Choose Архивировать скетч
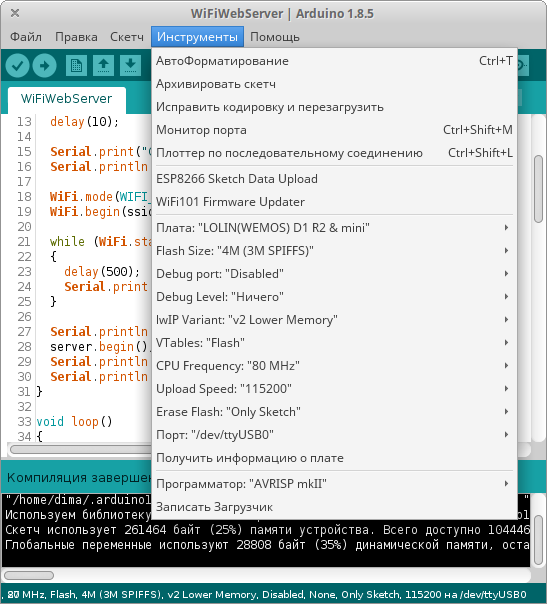Viewport: 547px width, 604px height. pos(334,84)
